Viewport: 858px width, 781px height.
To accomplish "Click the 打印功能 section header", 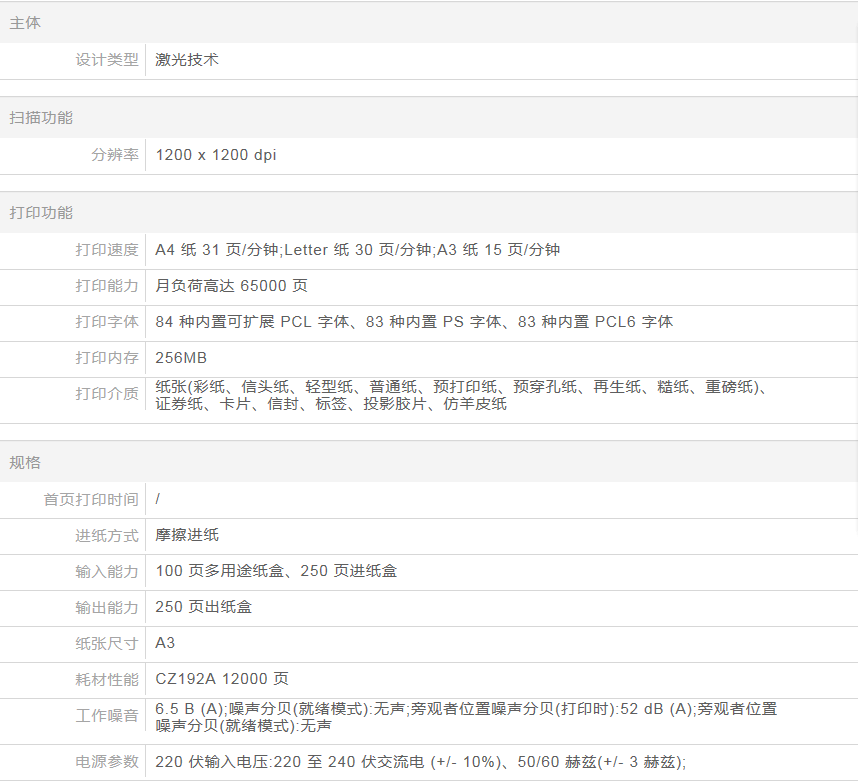I will coord(41,212).
